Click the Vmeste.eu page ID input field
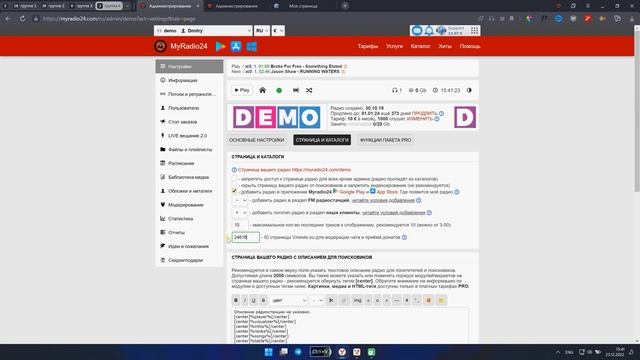 [x=246, y=237]
